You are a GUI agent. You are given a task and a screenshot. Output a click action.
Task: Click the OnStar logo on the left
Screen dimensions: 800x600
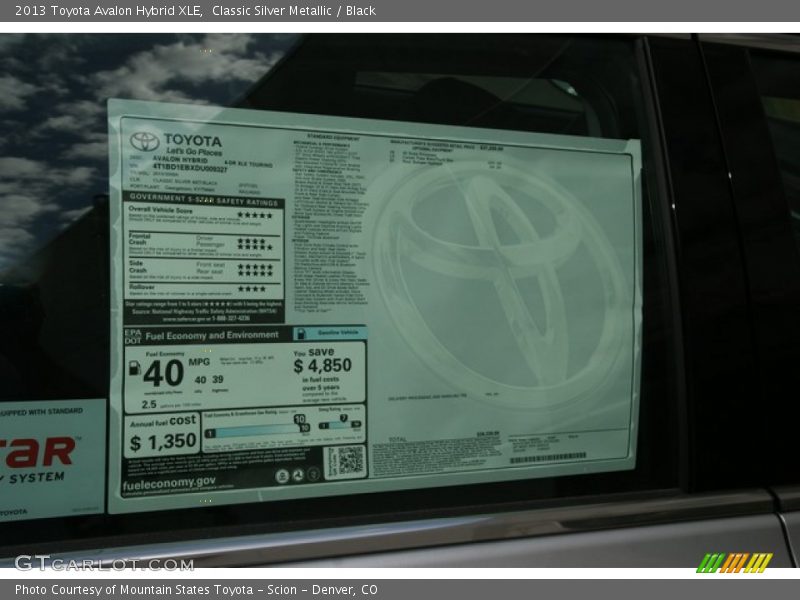pyautogui.click(x=35, y=450)
